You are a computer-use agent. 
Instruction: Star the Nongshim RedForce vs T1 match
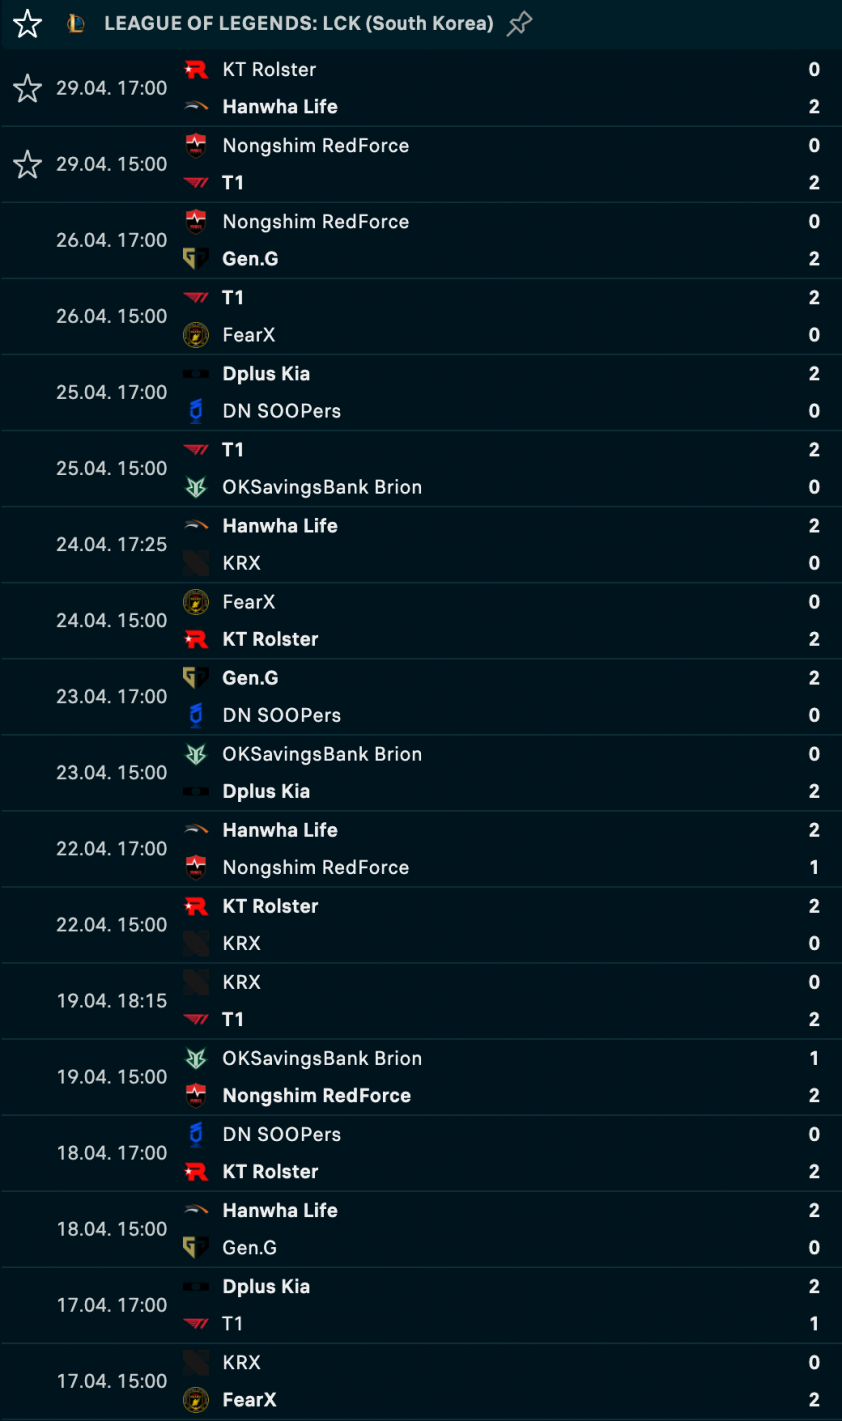[27, 164]
